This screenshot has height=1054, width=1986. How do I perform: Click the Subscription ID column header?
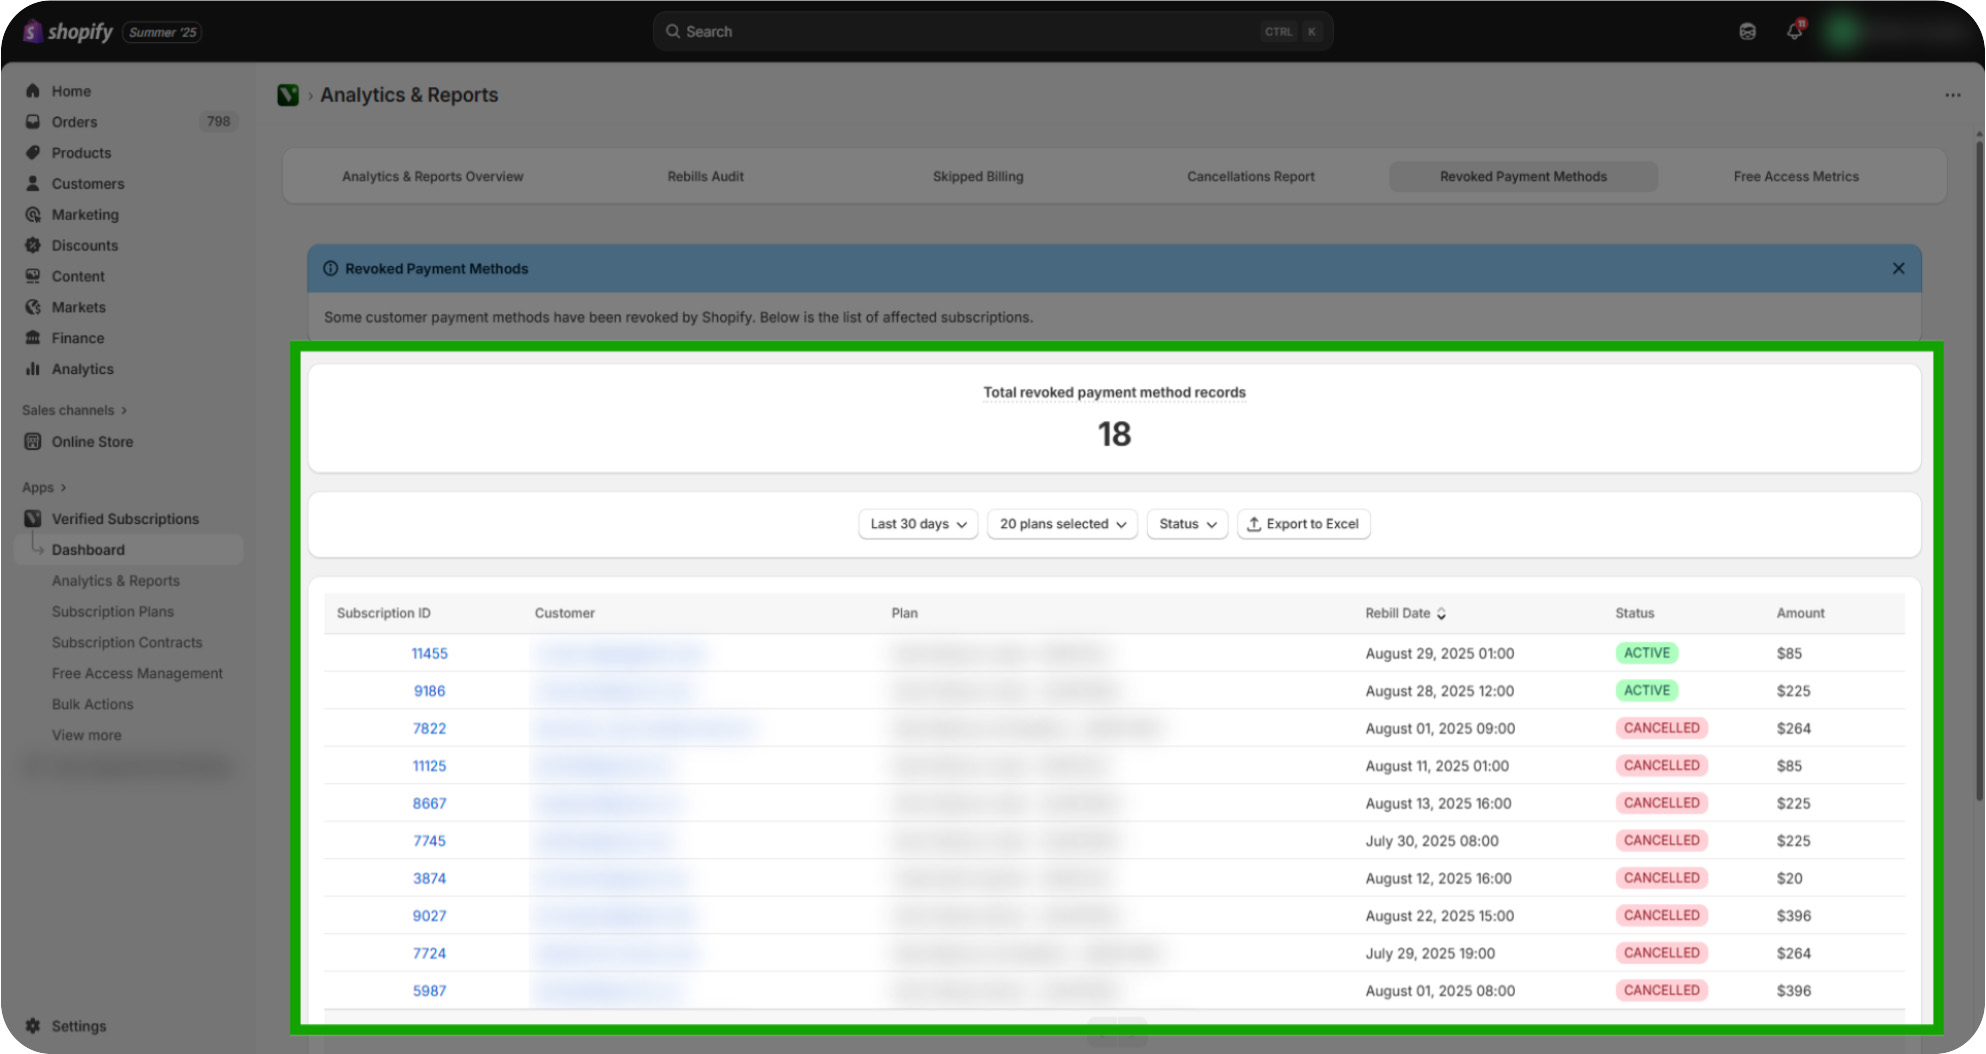click(384, 613)
